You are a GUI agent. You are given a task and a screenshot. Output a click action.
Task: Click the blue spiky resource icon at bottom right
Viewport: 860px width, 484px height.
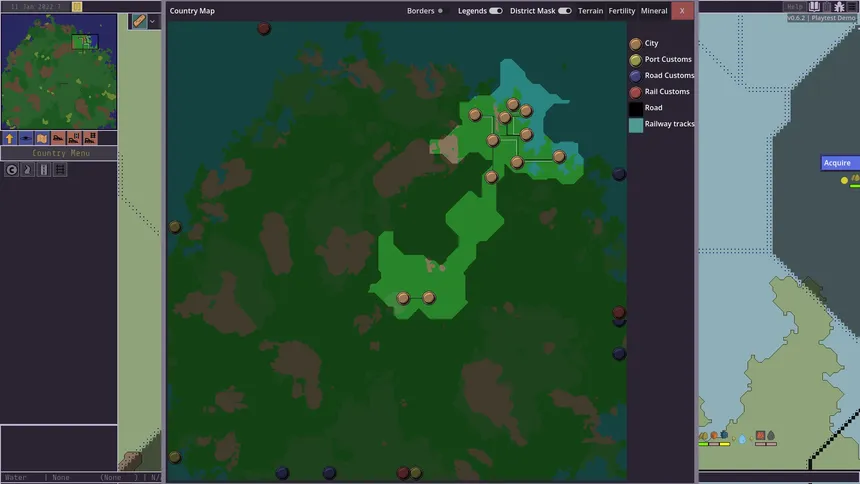pyautogui.click(x=725, y=435)
